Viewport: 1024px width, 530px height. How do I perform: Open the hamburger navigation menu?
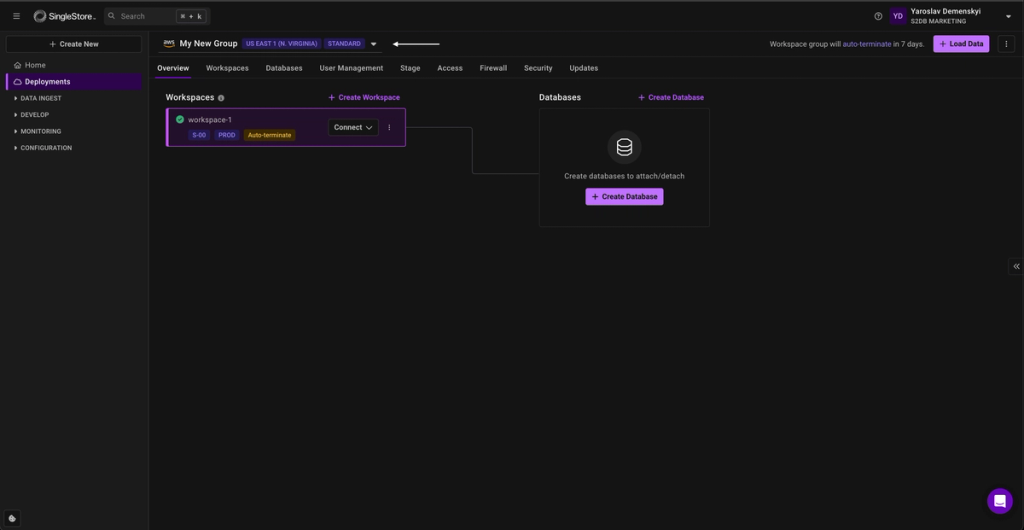(x=16, y=16)
